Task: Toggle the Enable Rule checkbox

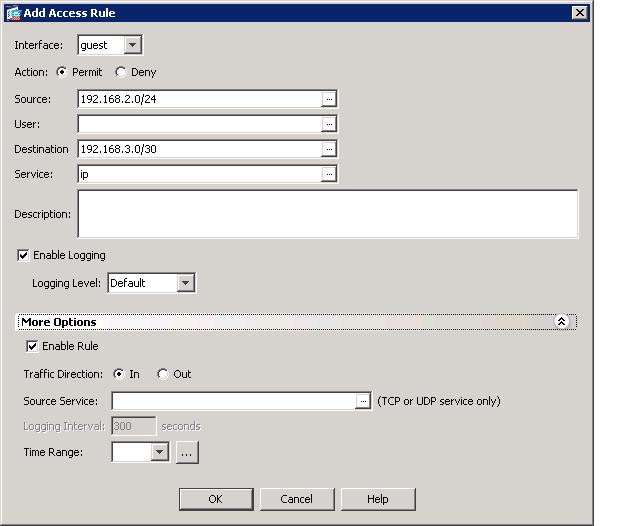Action: pyautogui.click(x=32, y=346)
